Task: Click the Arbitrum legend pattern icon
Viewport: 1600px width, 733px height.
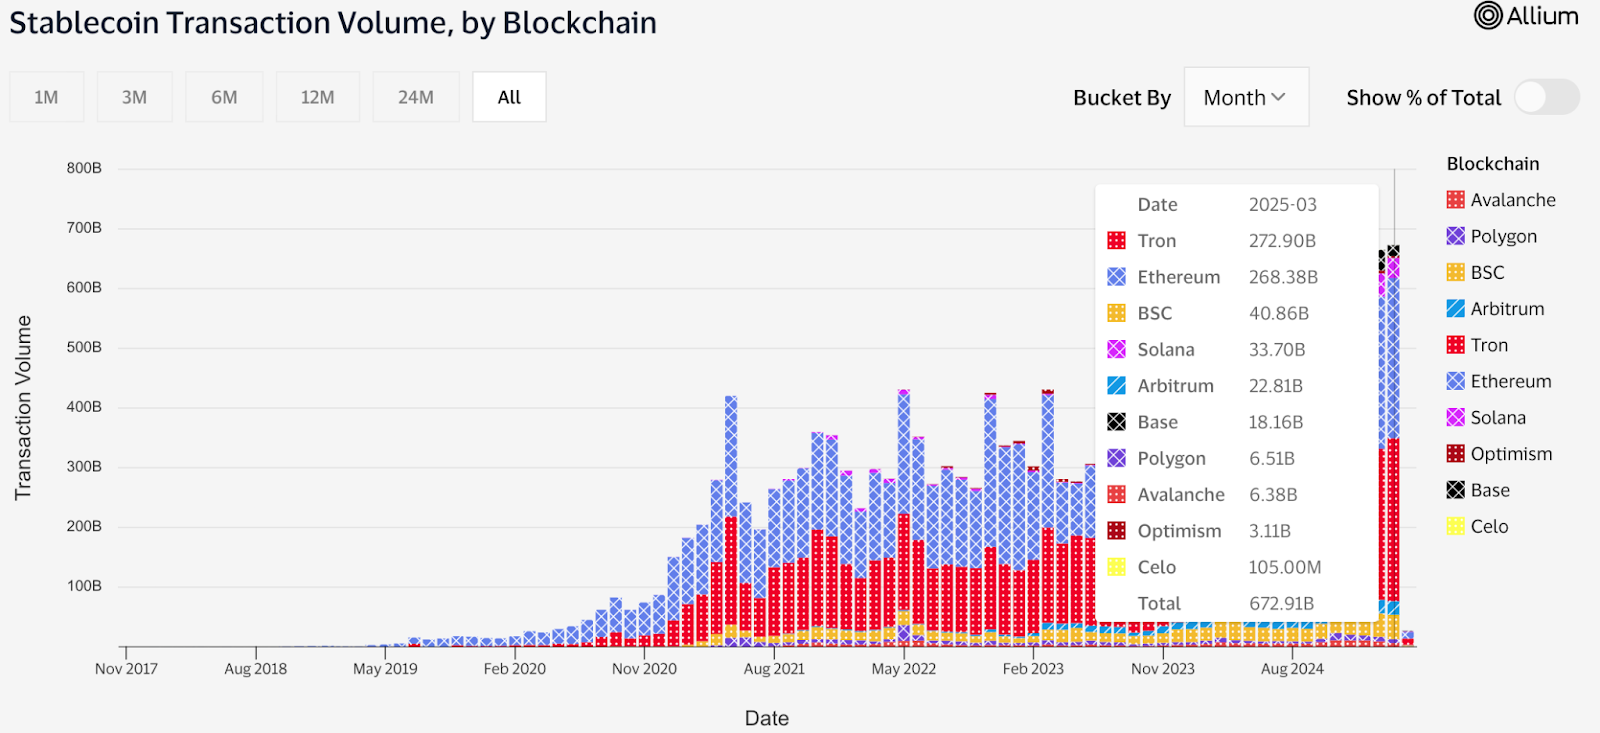Action: tap(1456, 309)
